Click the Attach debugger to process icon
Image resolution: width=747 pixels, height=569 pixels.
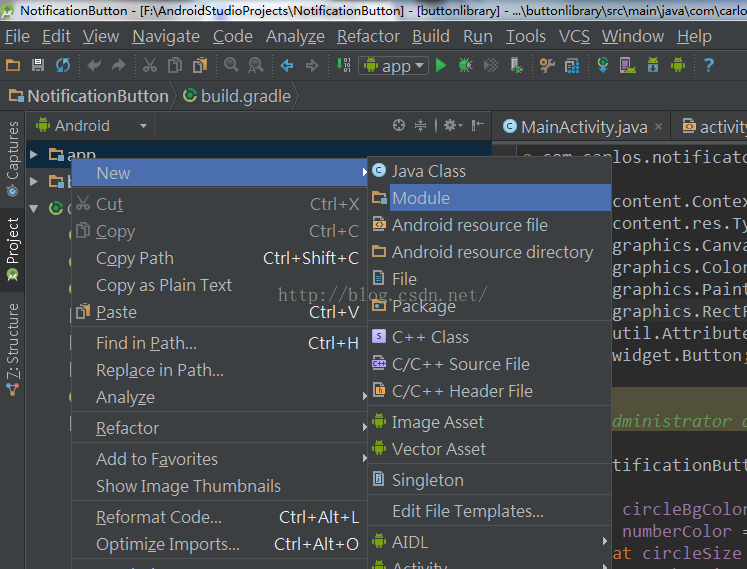(x=516, y=65)
